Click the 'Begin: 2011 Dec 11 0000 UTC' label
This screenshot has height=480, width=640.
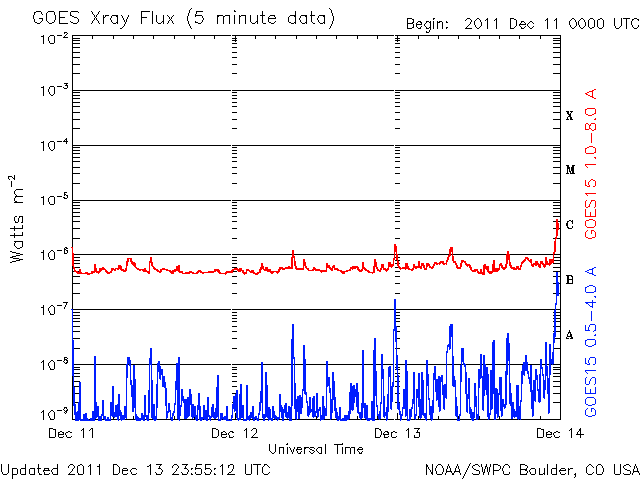tap(522, 23)
